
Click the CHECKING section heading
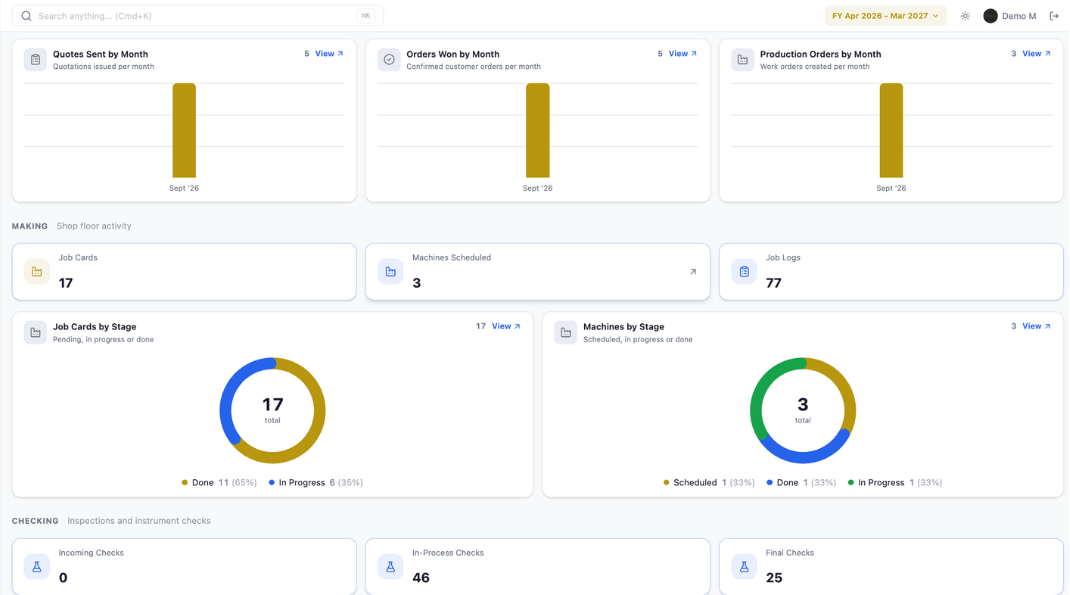(x=35, y=521)
